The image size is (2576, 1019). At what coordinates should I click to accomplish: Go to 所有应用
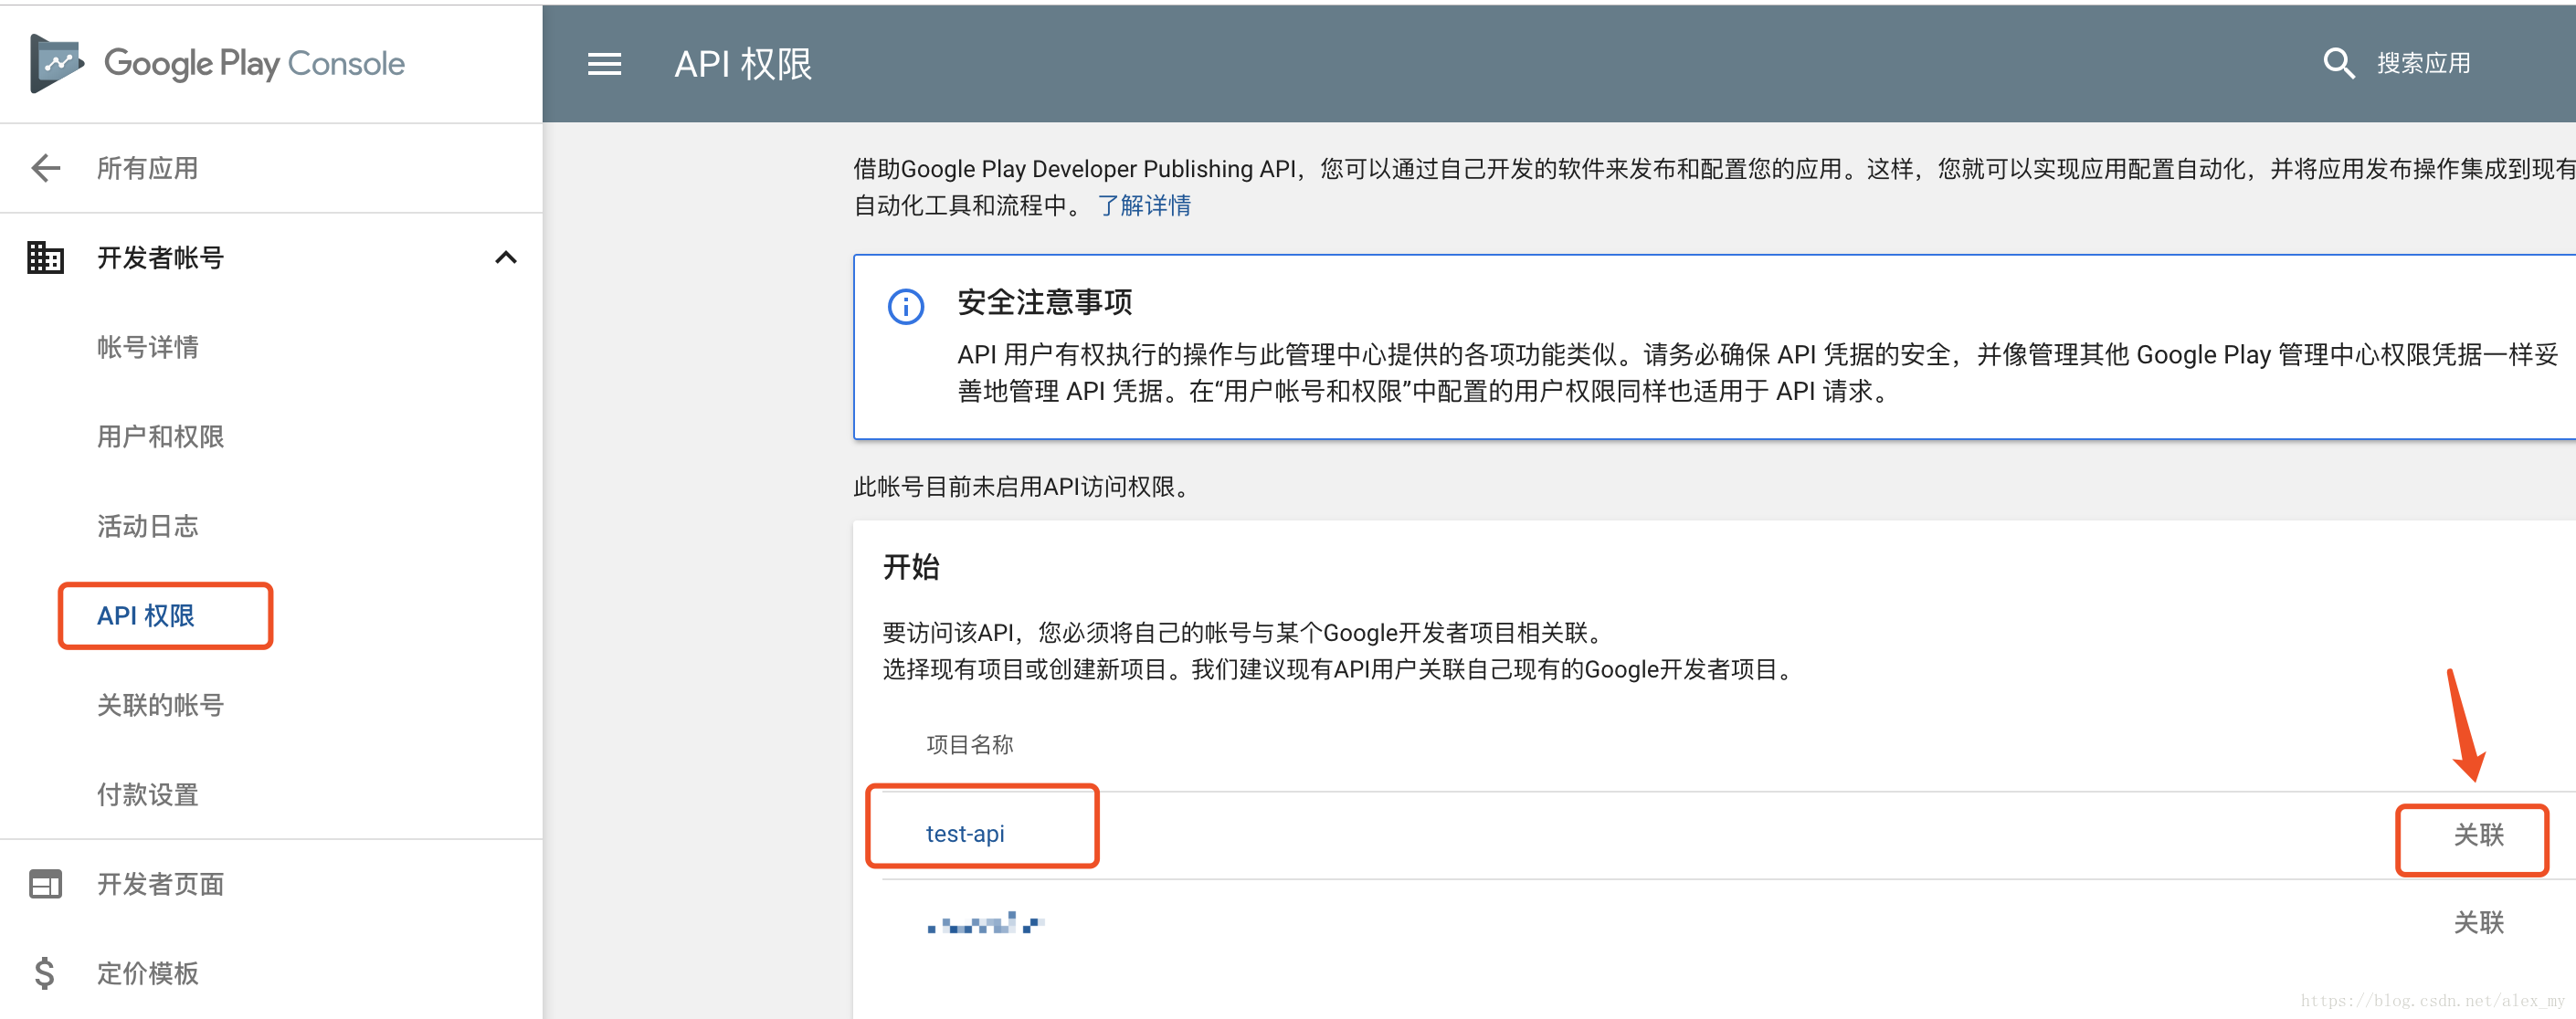pos(147,168)
